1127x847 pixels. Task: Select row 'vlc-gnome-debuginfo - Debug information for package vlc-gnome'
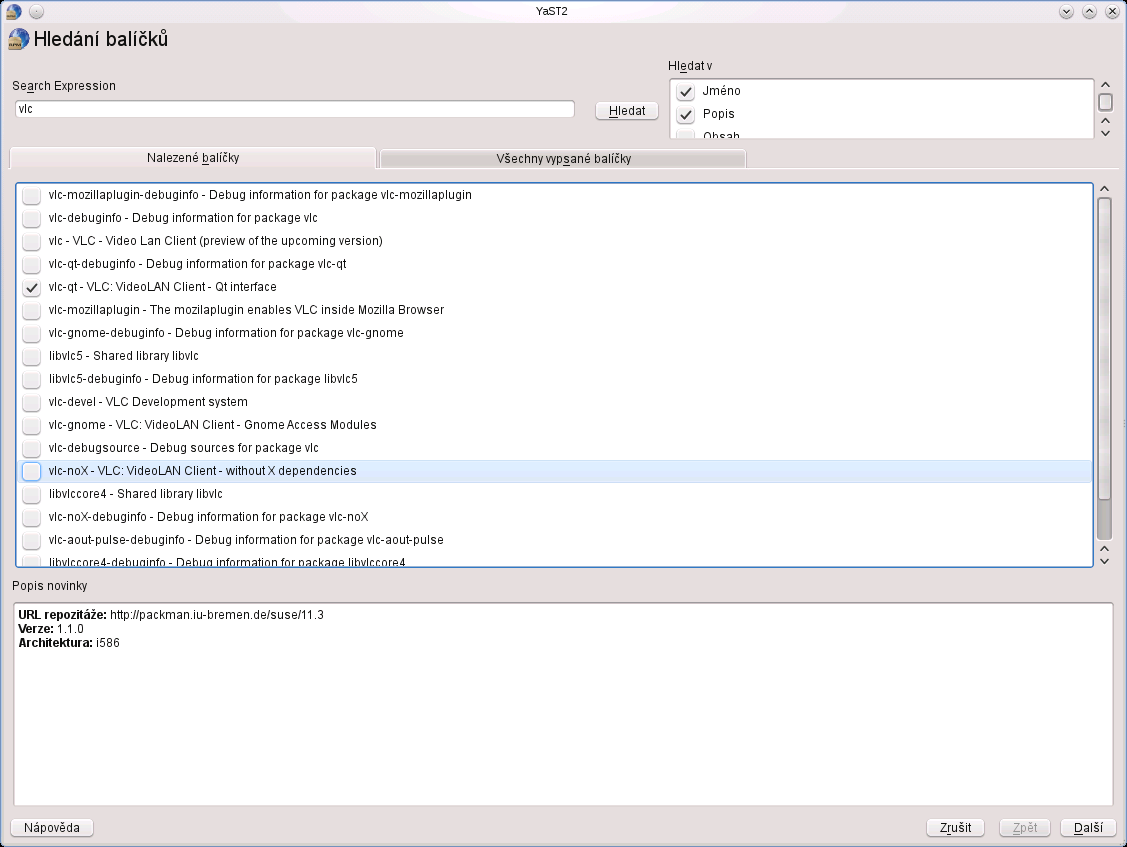coord(554,333)
